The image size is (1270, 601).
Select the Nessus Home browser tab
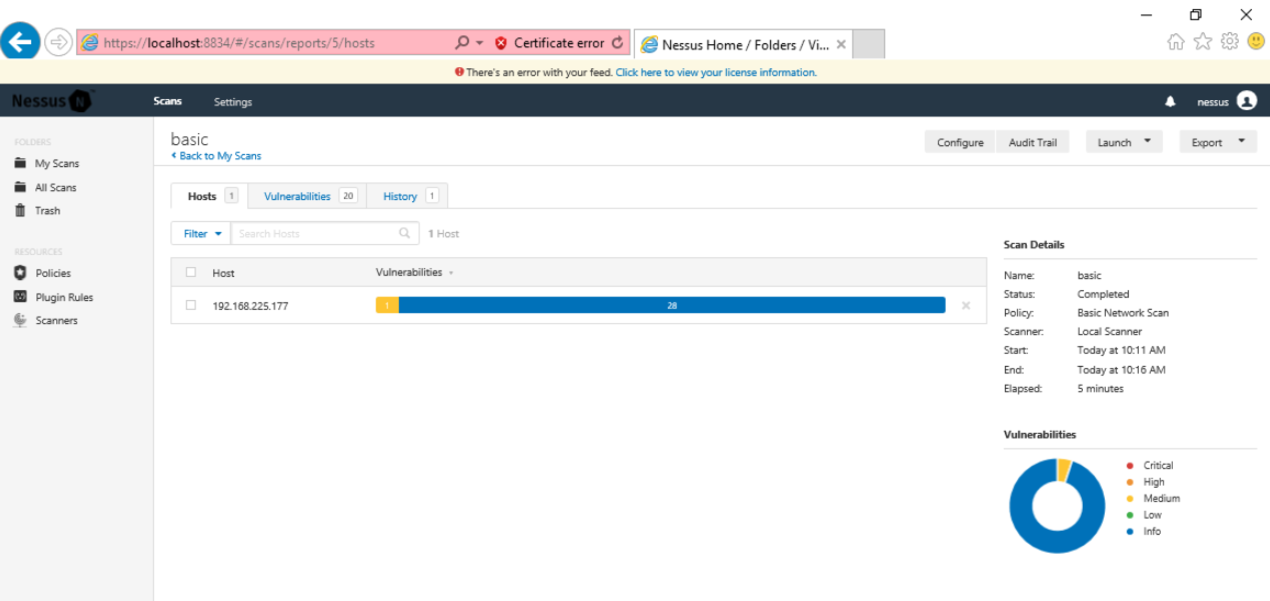744,44
